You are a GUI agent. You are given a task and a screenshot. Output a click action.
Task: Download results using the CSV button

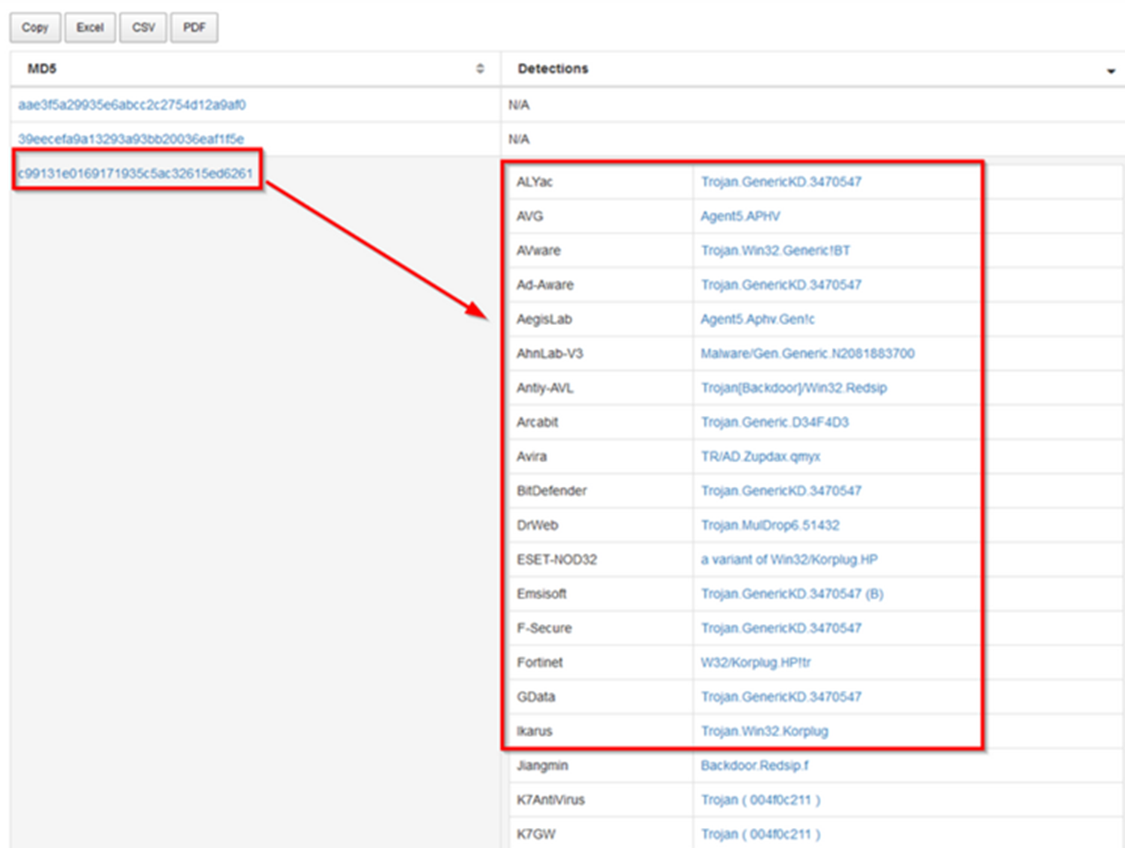pos(143,28)
